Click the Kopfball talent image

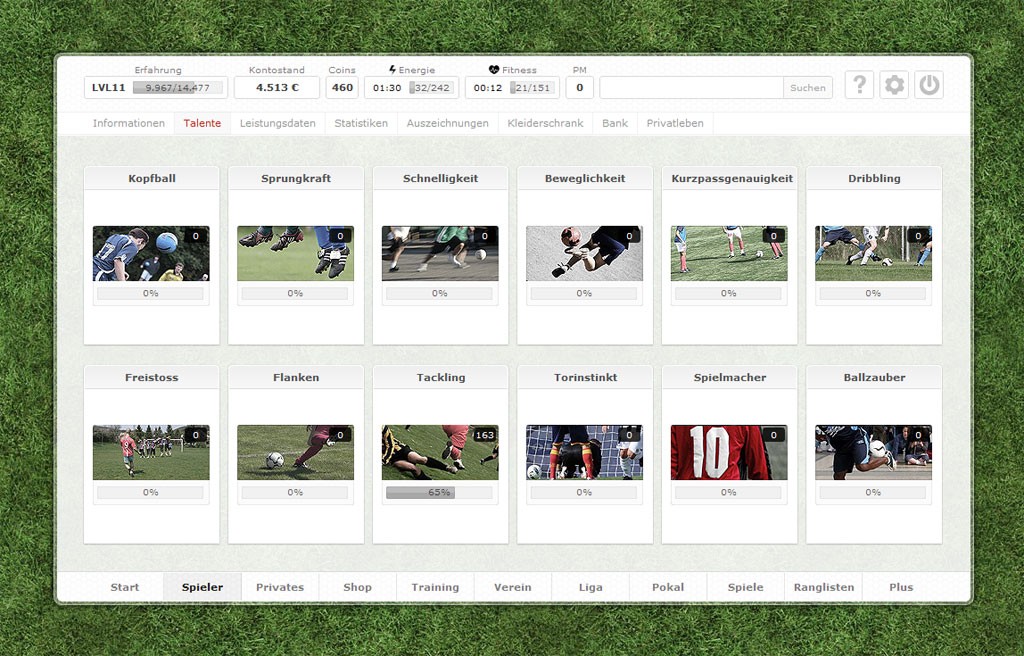click(x=151, y=254)
